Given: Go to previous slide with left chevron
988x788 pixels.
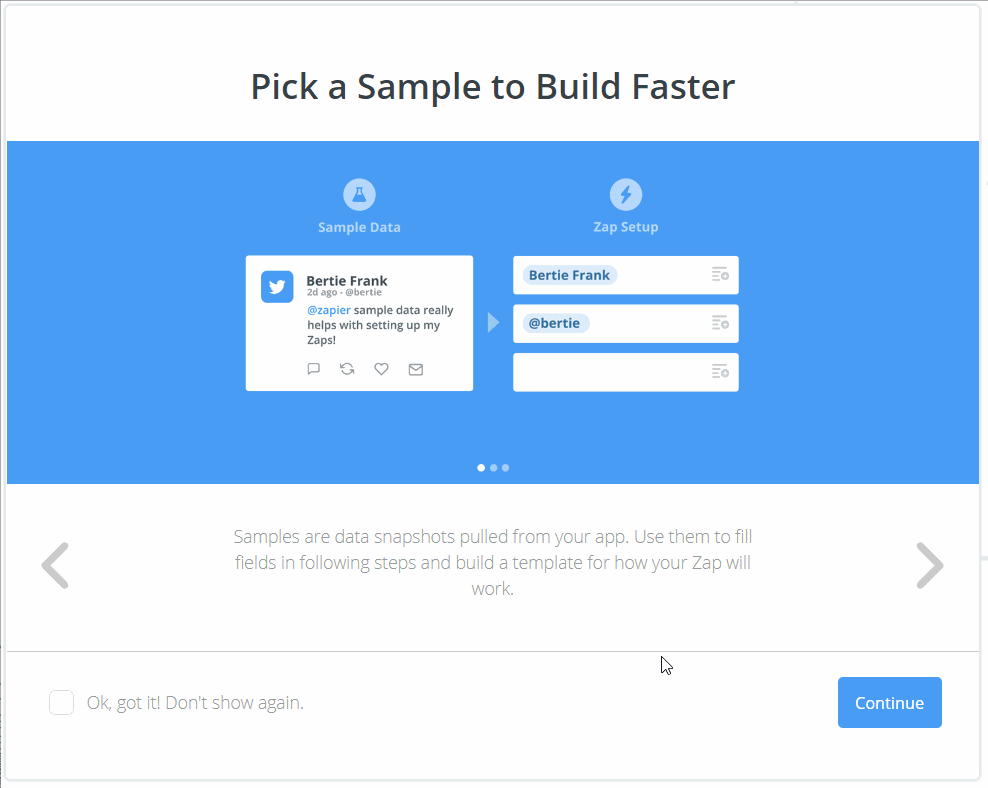Looking at the screenshot, I should pos(55,565).
